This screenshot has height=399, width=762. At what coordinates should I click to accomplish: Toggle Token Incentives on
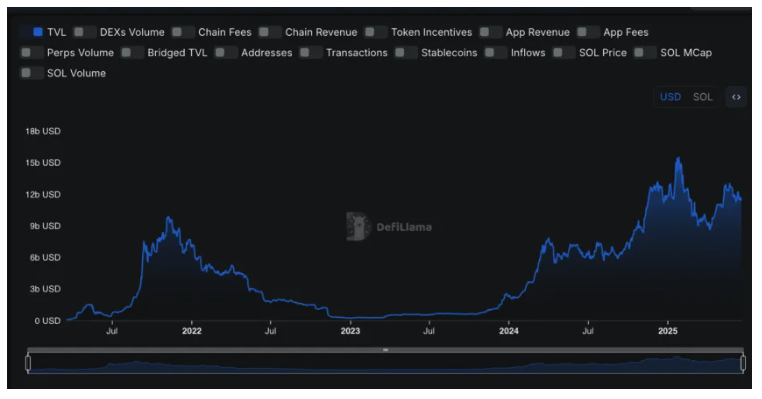376,32
